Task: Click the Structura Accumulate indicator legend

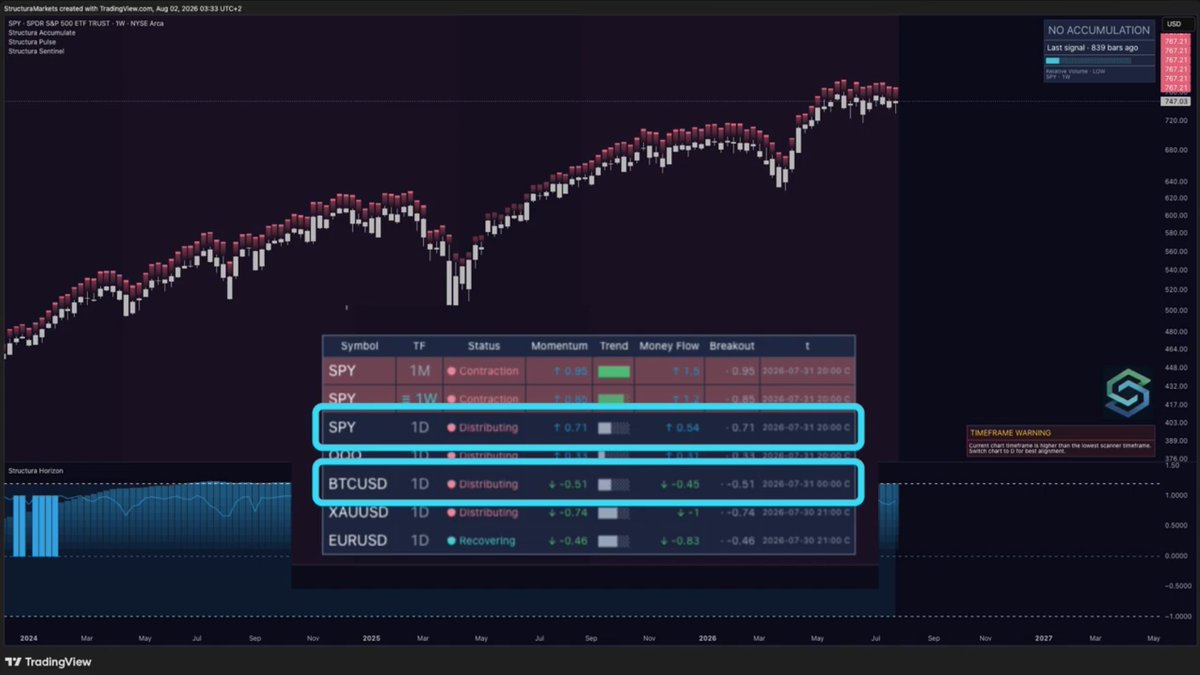Action: (41, 33)
